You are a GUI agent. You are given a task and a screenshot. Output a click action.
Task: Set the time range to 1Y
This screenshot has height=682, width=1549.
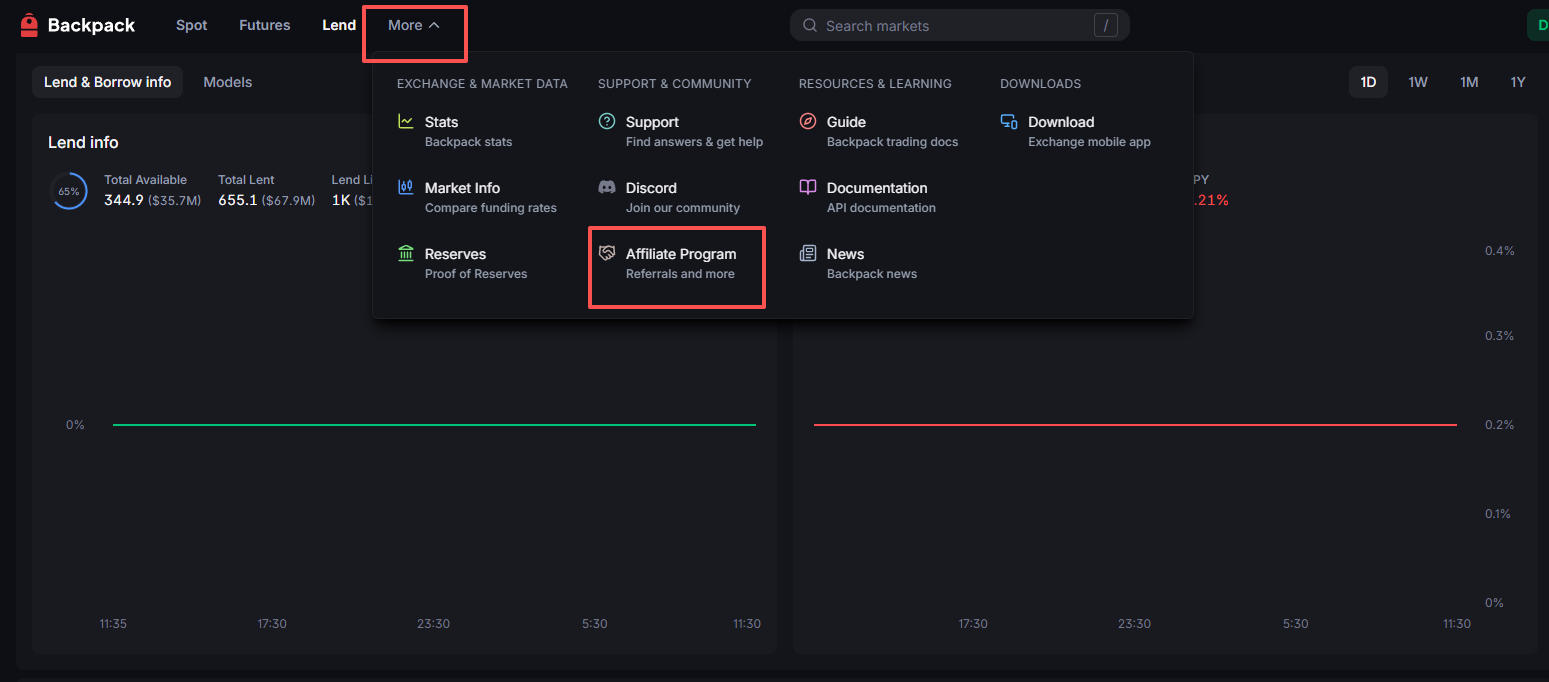pos(1517,82)
